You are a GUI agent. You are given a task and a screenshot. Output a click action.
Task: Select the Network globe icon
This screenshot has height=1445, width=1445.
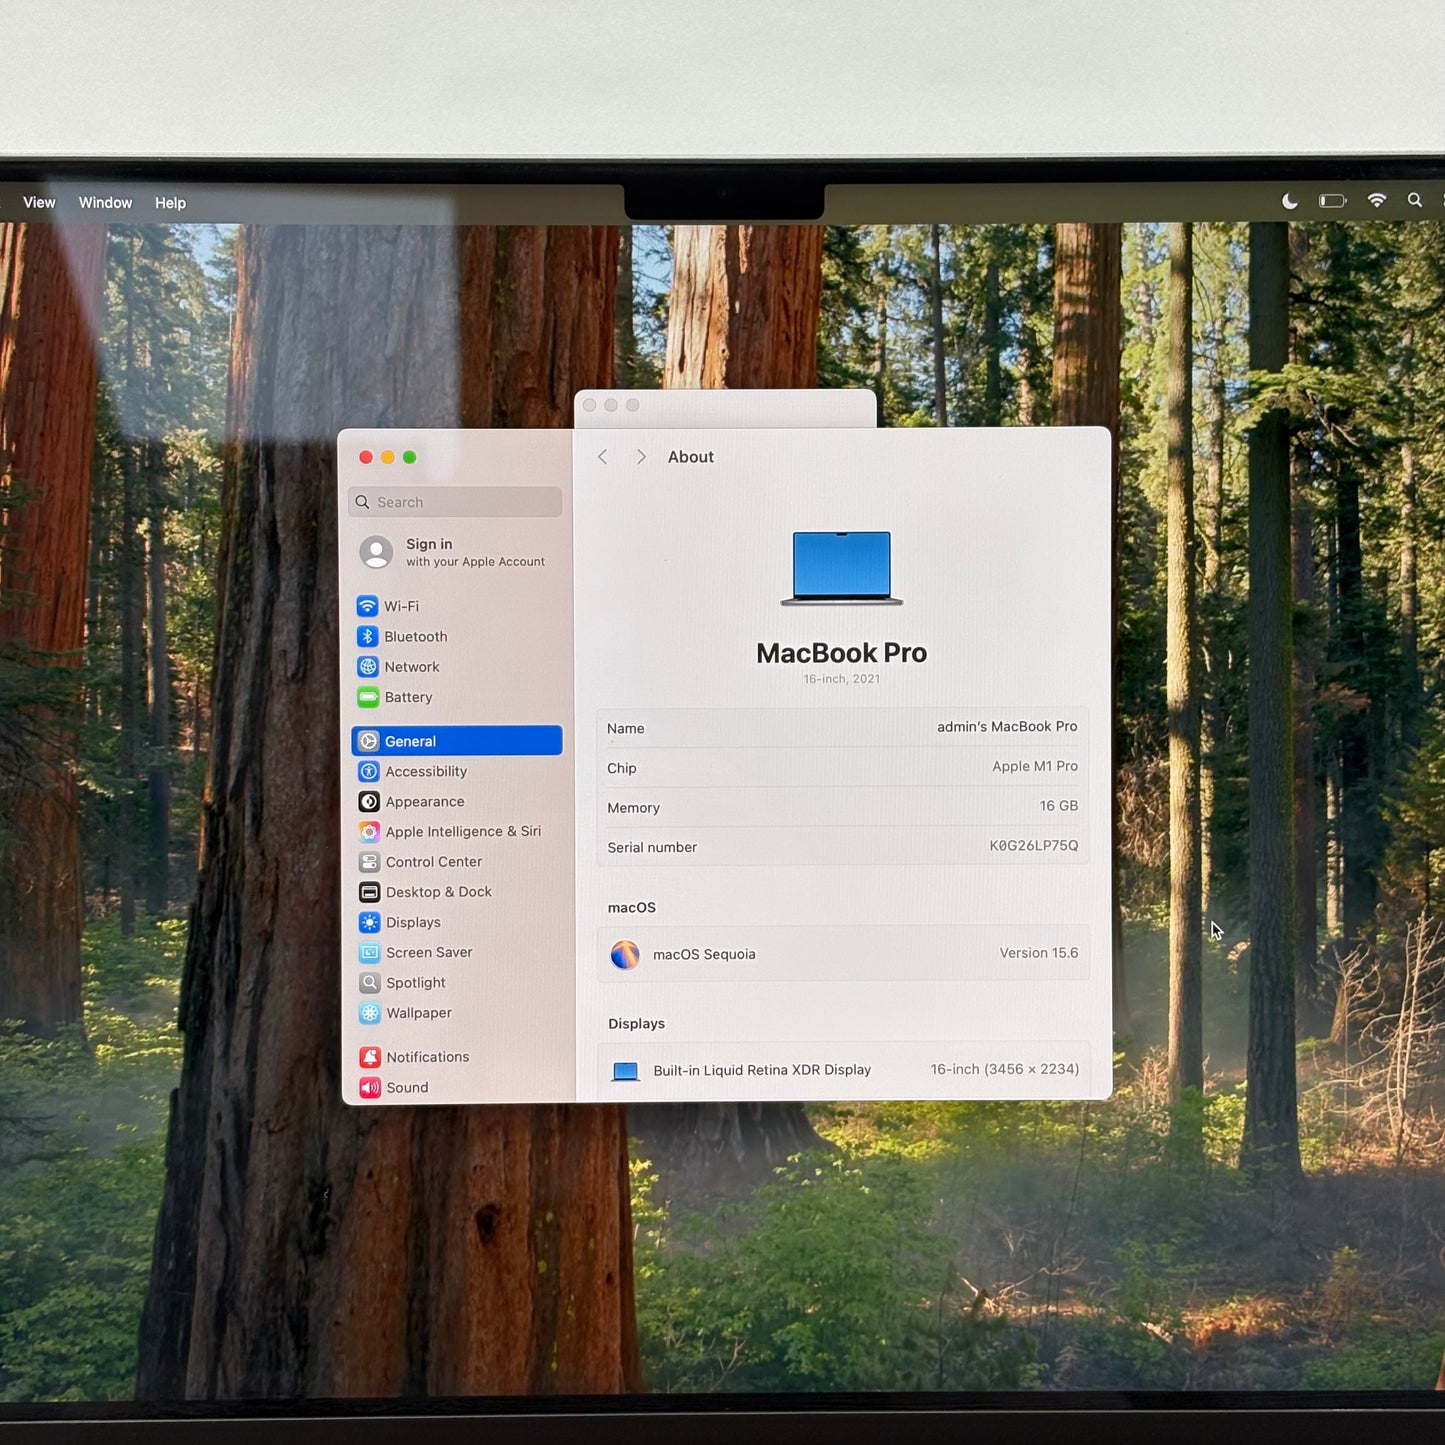(x=368, y=667)
